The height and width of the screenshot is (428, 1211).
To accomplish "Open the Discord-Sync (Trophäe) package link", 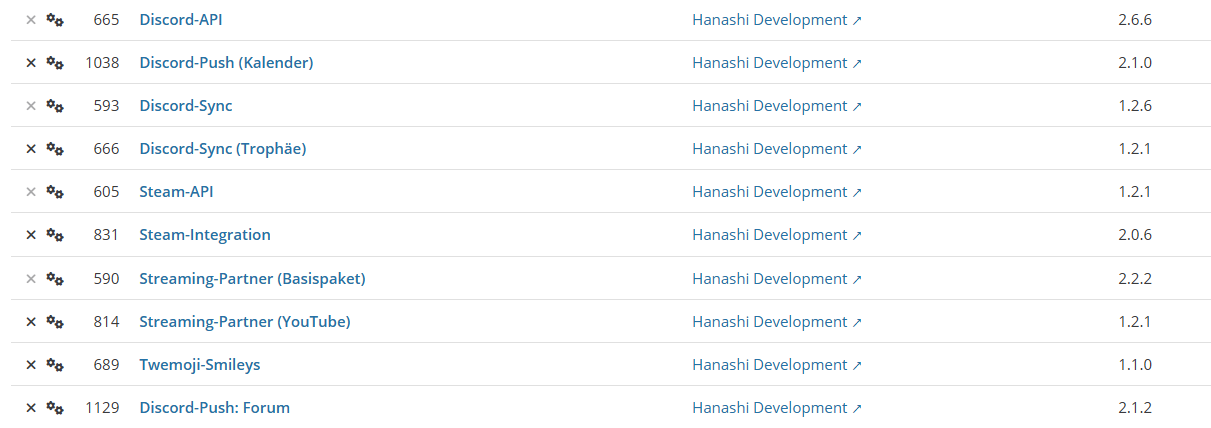I will click(222, 149).
